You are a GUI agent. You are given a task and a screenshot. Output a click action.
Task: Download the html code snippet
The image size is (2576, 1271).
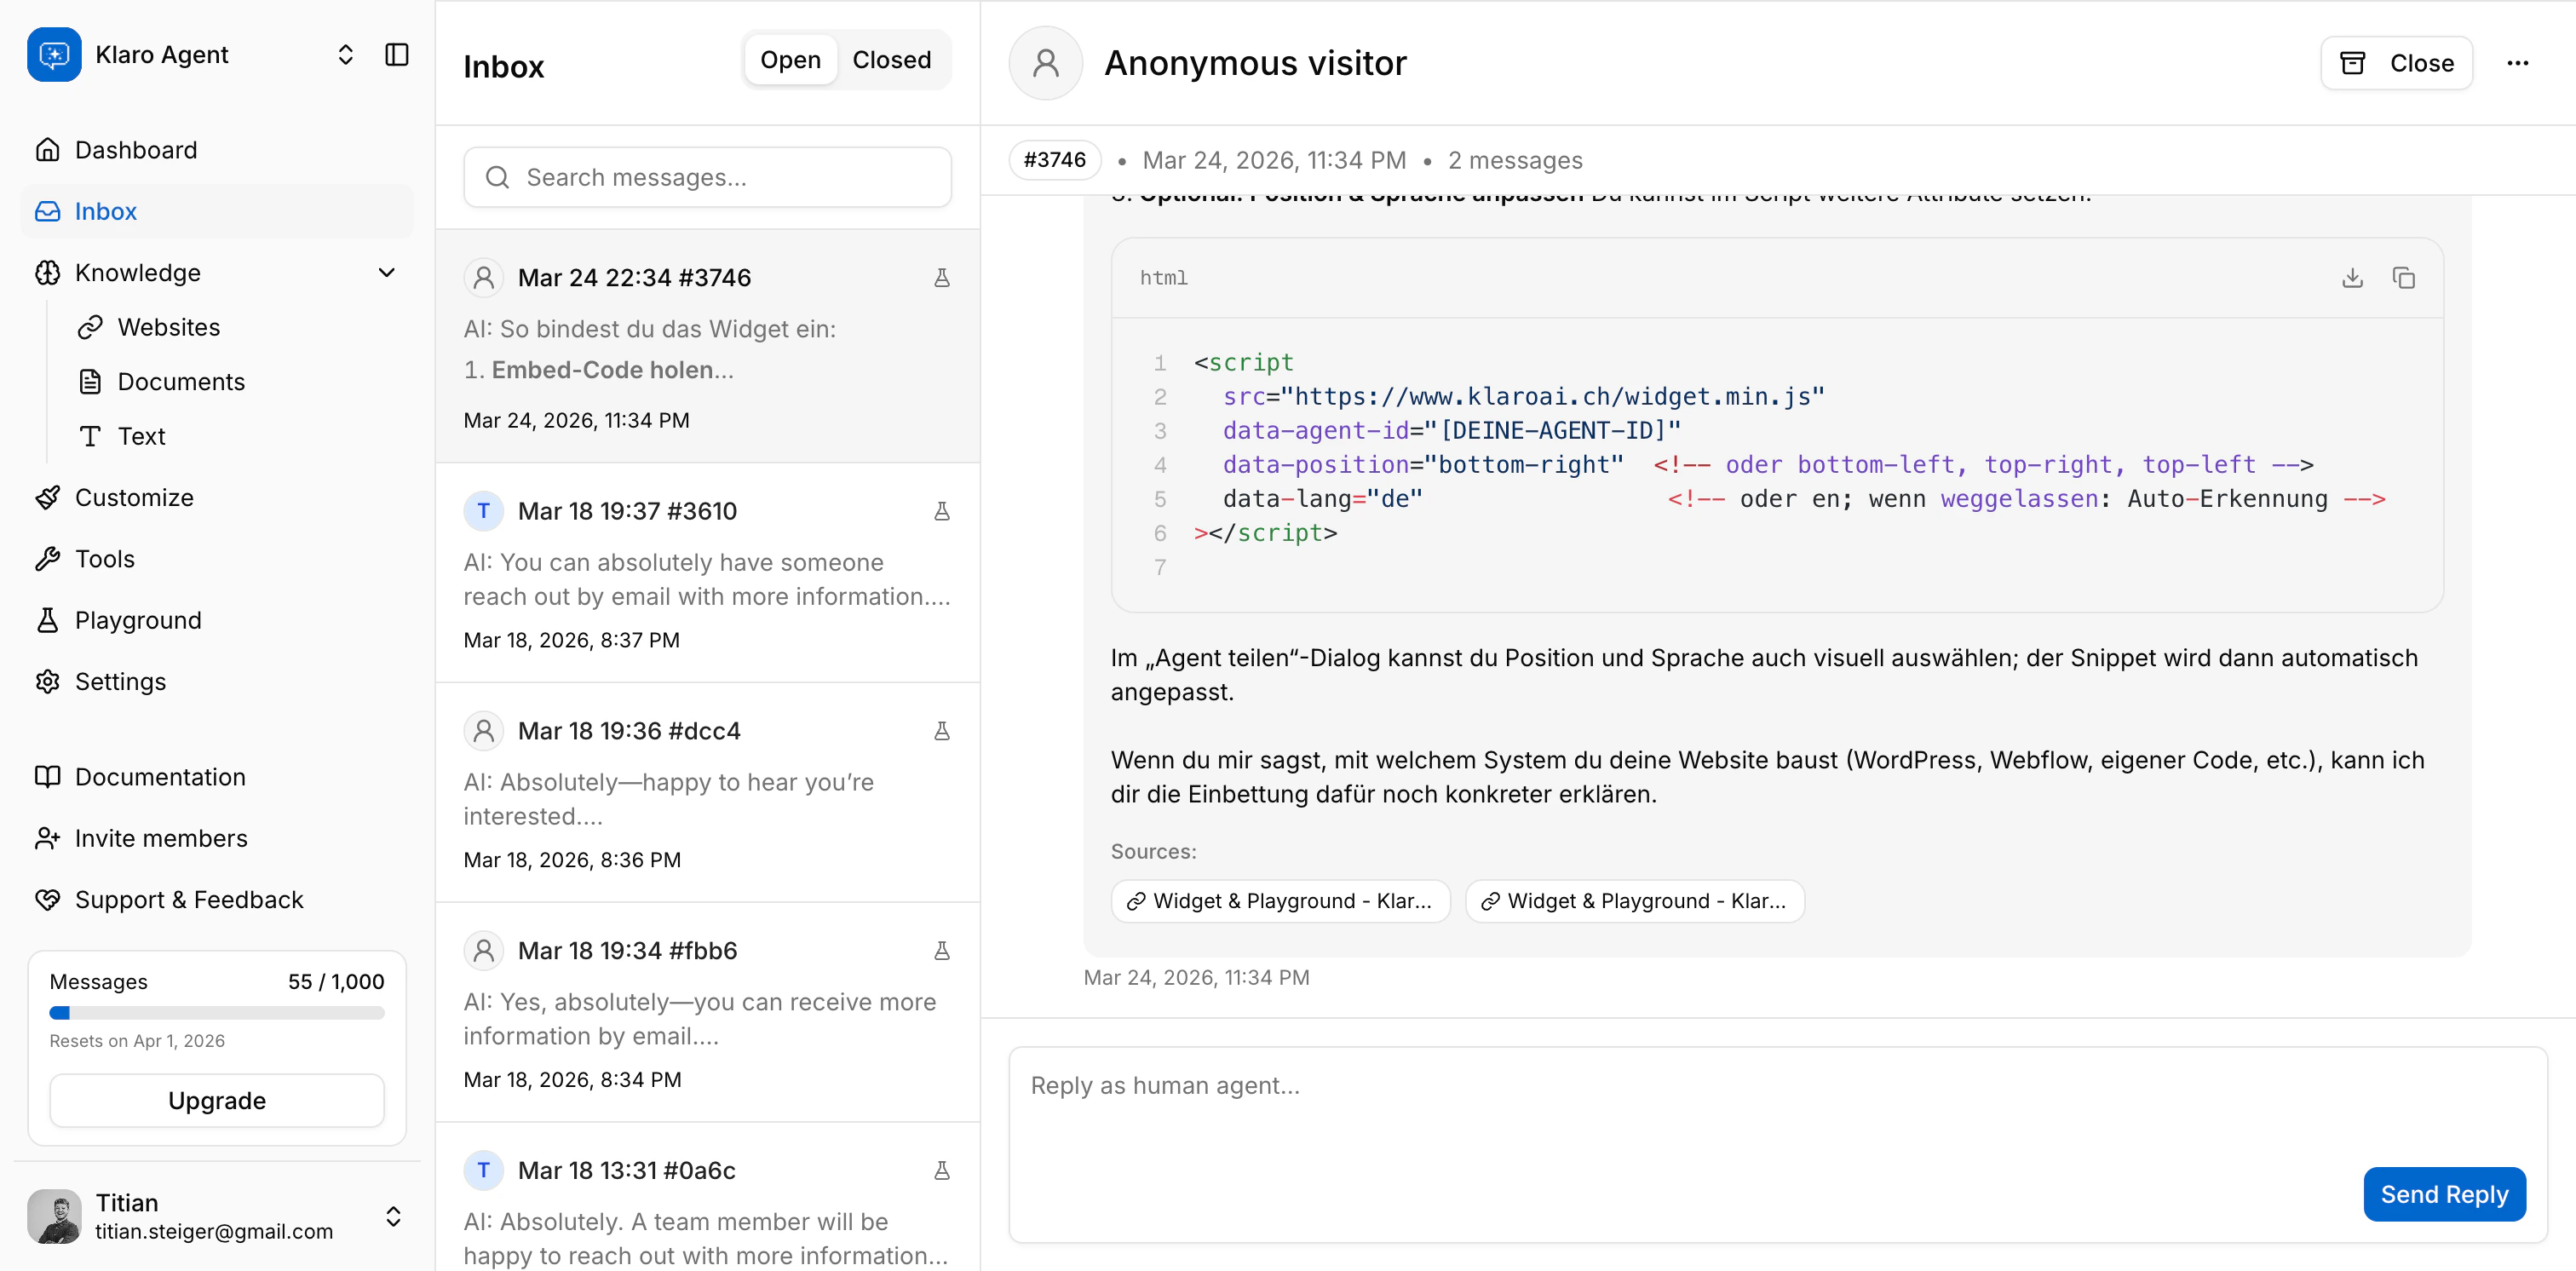2352,278
